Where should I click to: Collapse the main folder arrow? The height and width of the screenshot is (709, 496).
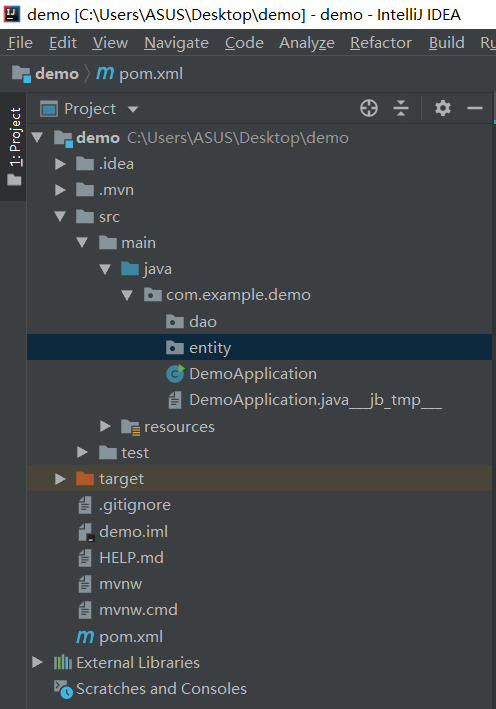(x=82, y=242)
